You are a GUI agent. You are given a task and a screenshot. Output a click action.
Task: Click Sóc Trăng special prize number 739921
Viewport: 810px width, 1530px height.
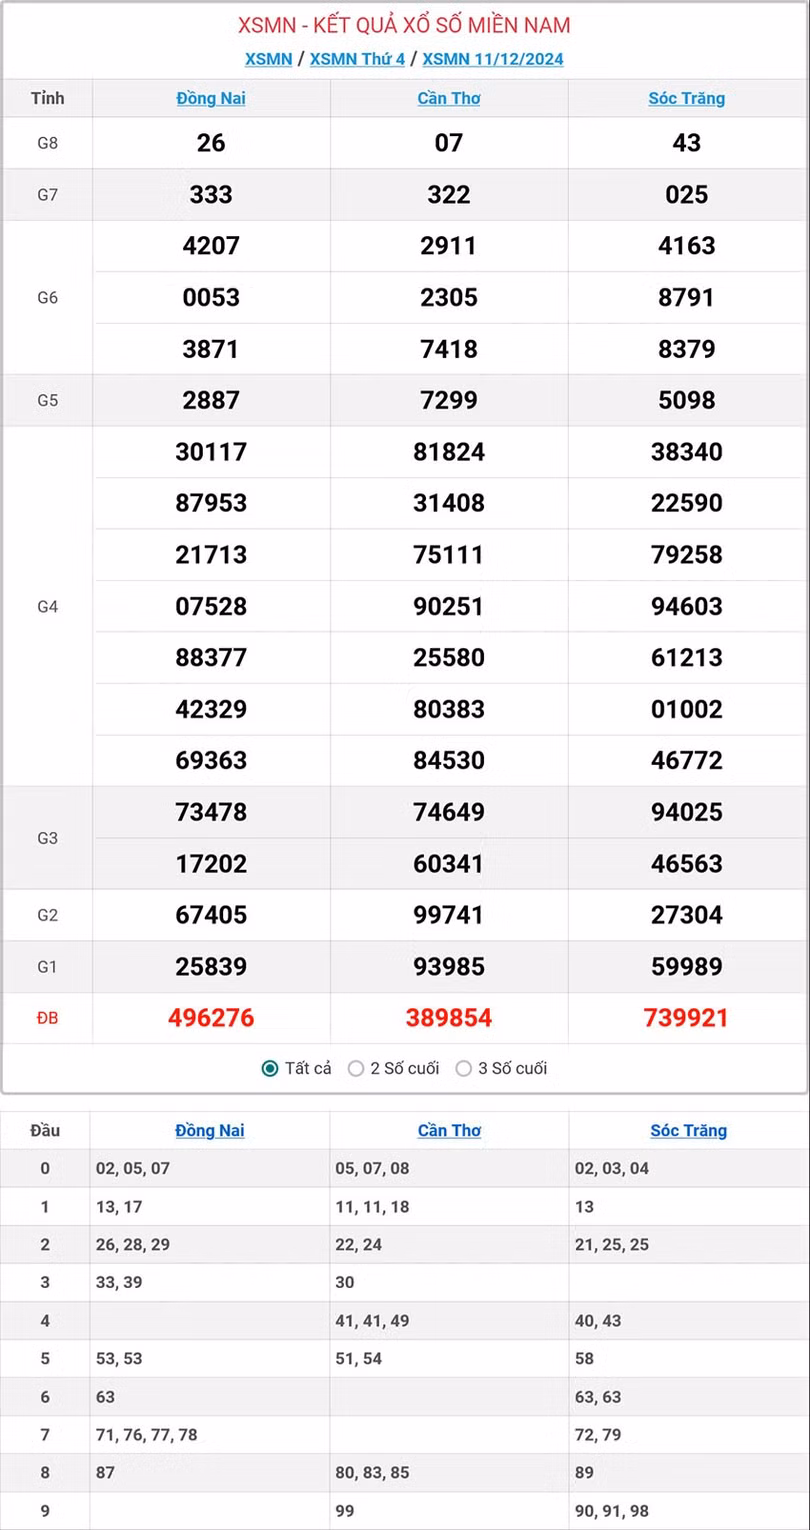[x=687, y=1018]
